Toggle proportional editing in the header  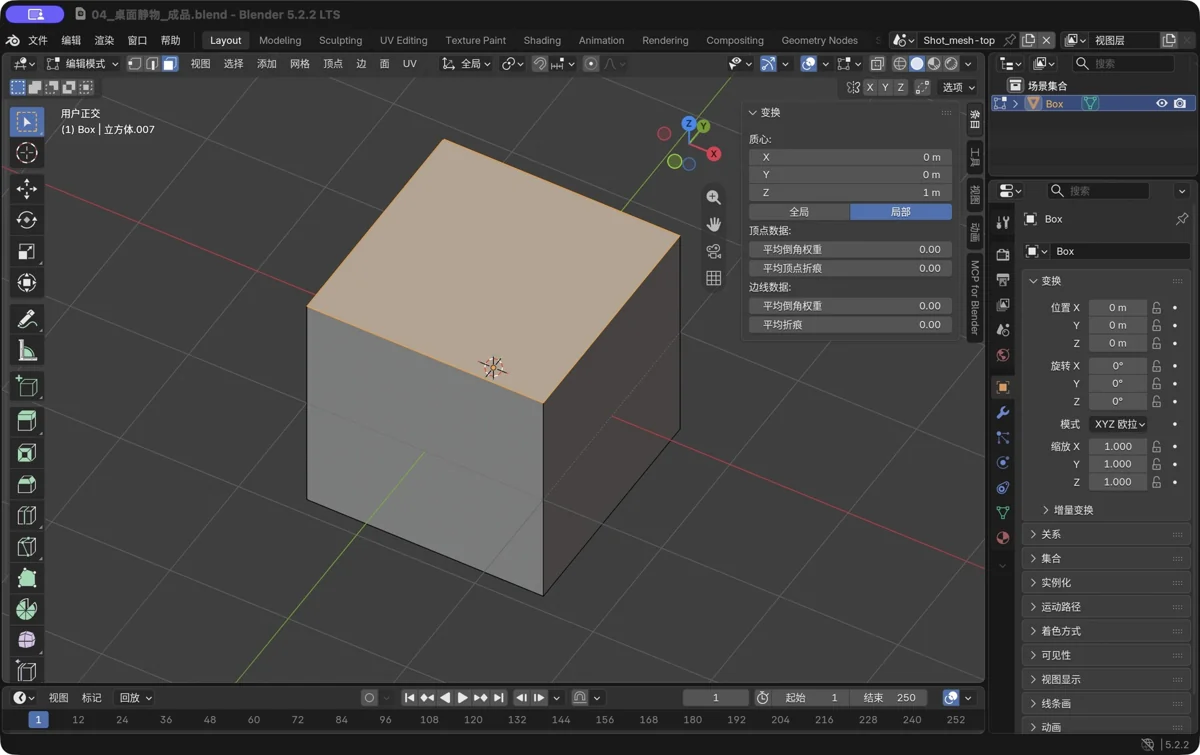(591, 64)
